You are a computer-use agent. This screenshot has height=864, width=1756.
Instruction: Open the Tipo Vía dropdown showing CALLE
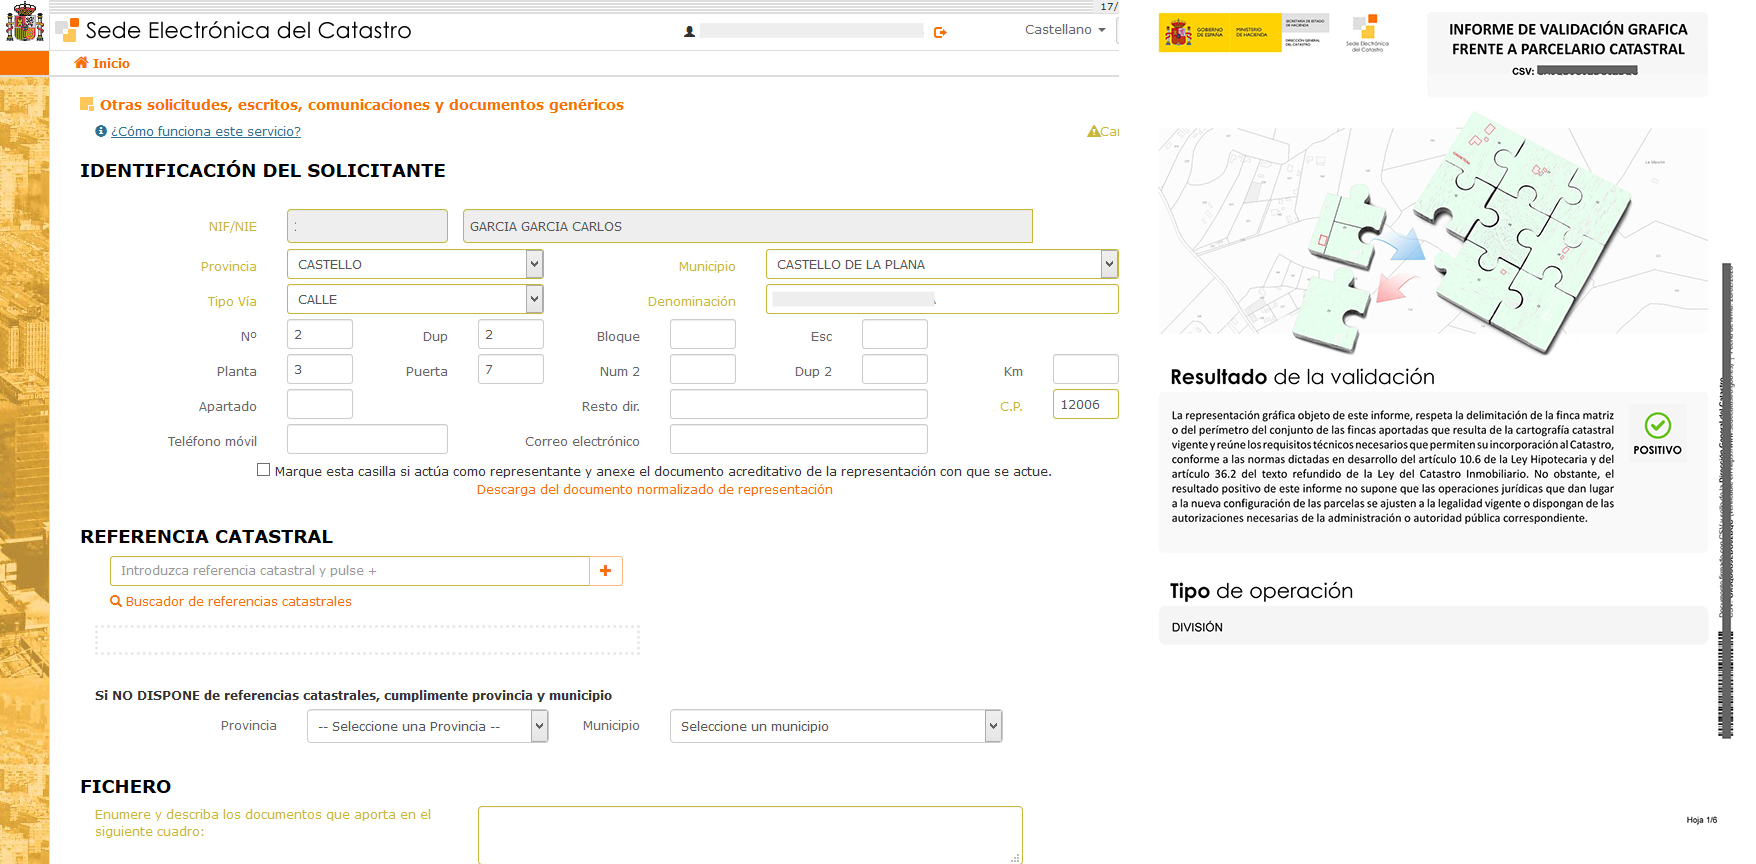534,299
